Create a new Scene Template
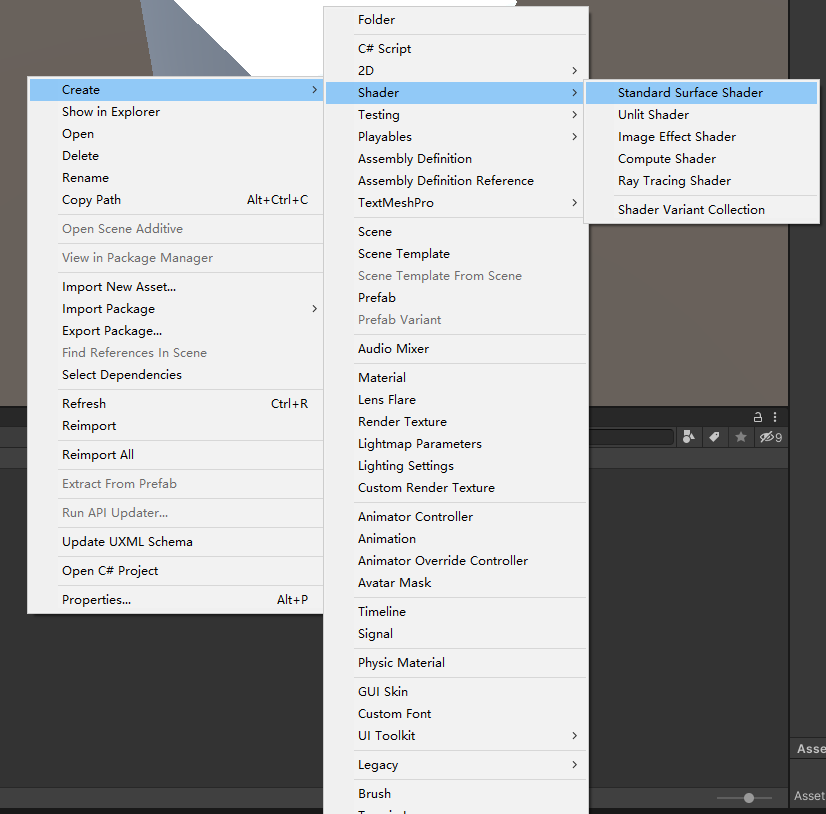 456,254
